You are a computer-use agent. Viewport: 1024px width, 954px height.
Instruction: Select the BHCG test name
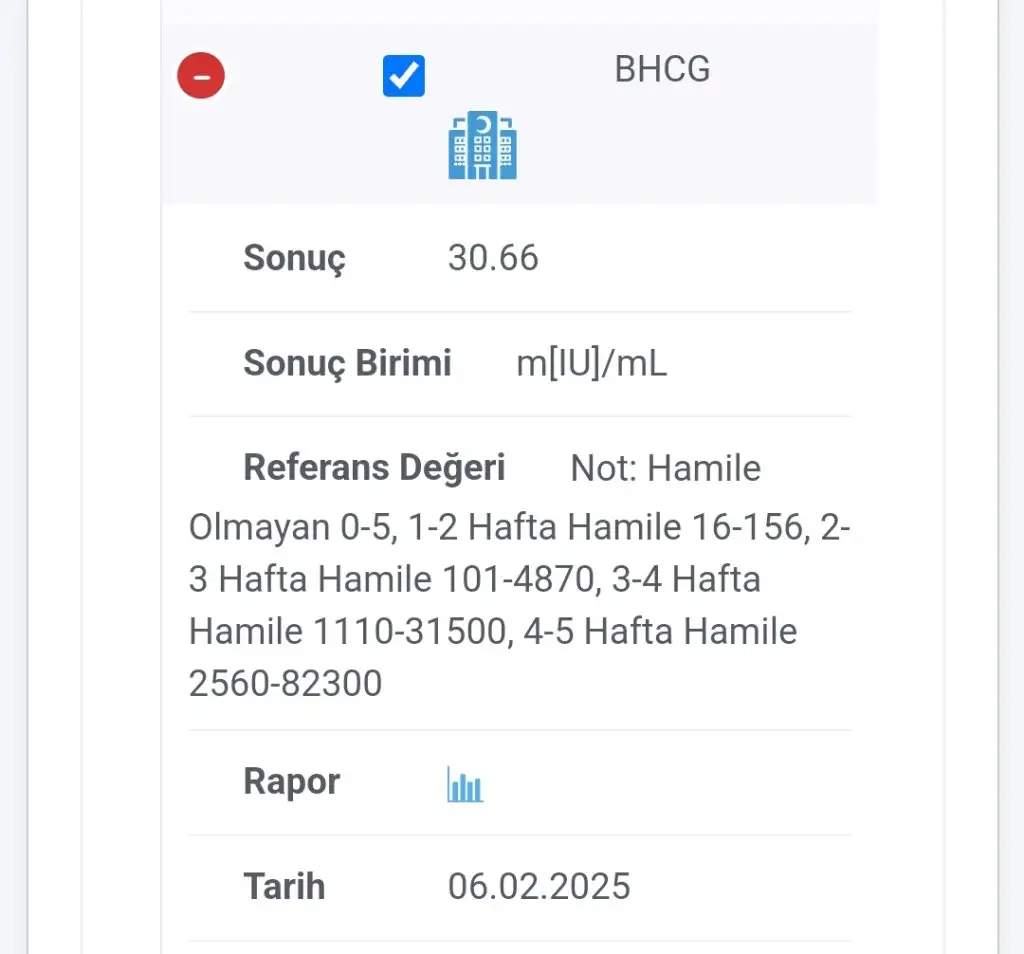[662, 69]
